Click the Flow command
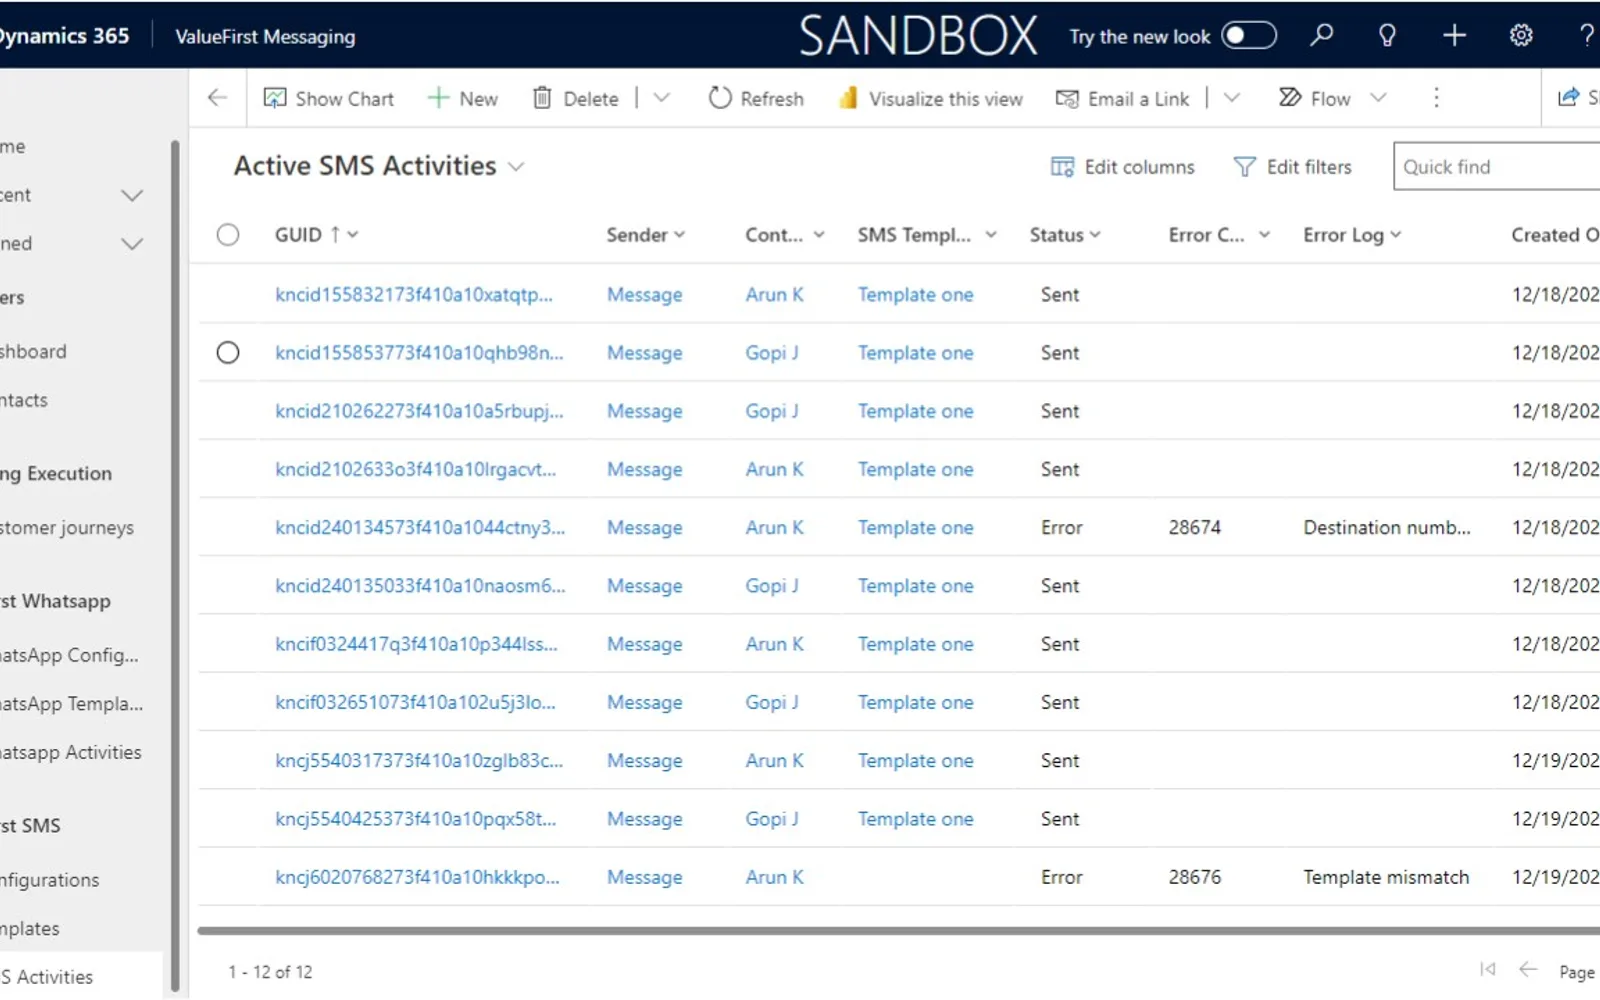This screenshot has height=1000, width=1600. click(1314, 98)
